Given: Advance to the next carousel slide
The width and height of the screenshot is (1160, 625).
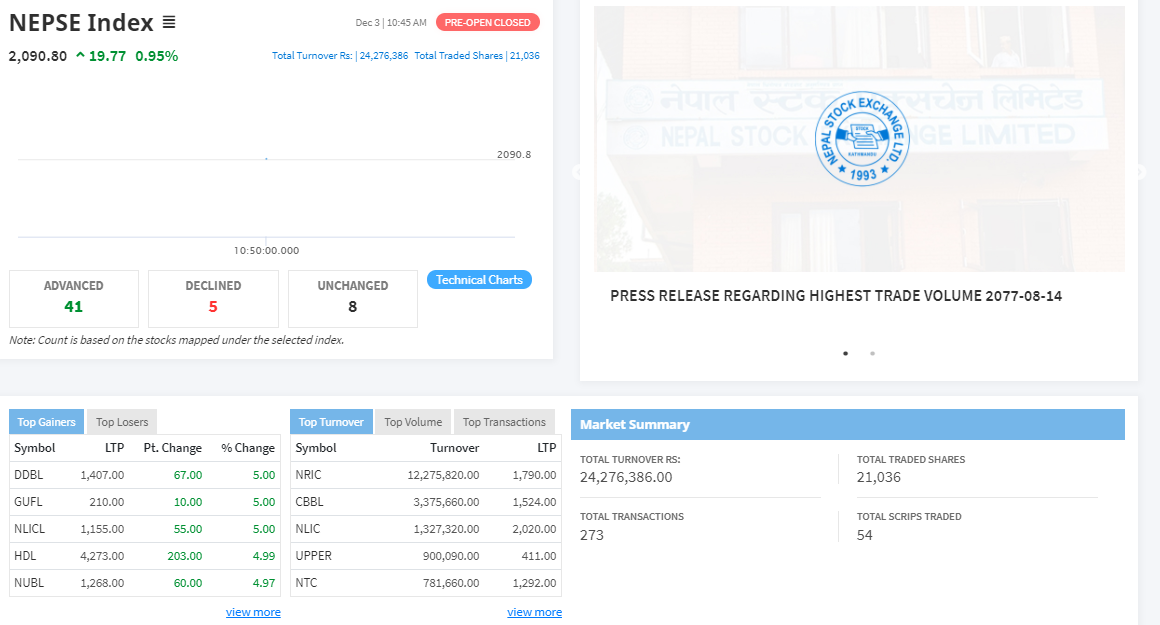Looking at the screenshot, I should pos(1140,172).
